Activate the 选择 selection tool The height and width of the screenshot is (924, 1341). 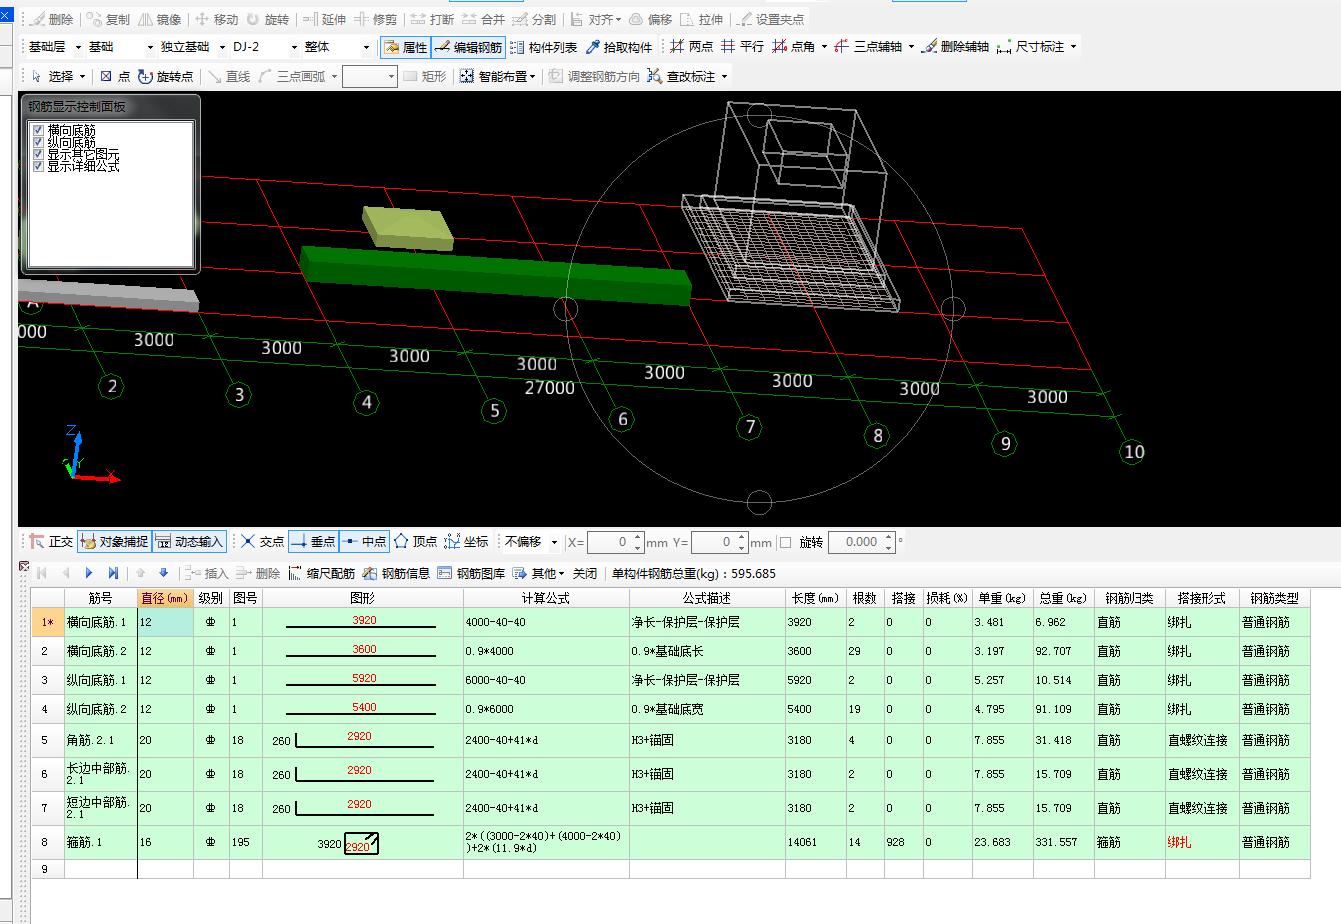[52, 76]
